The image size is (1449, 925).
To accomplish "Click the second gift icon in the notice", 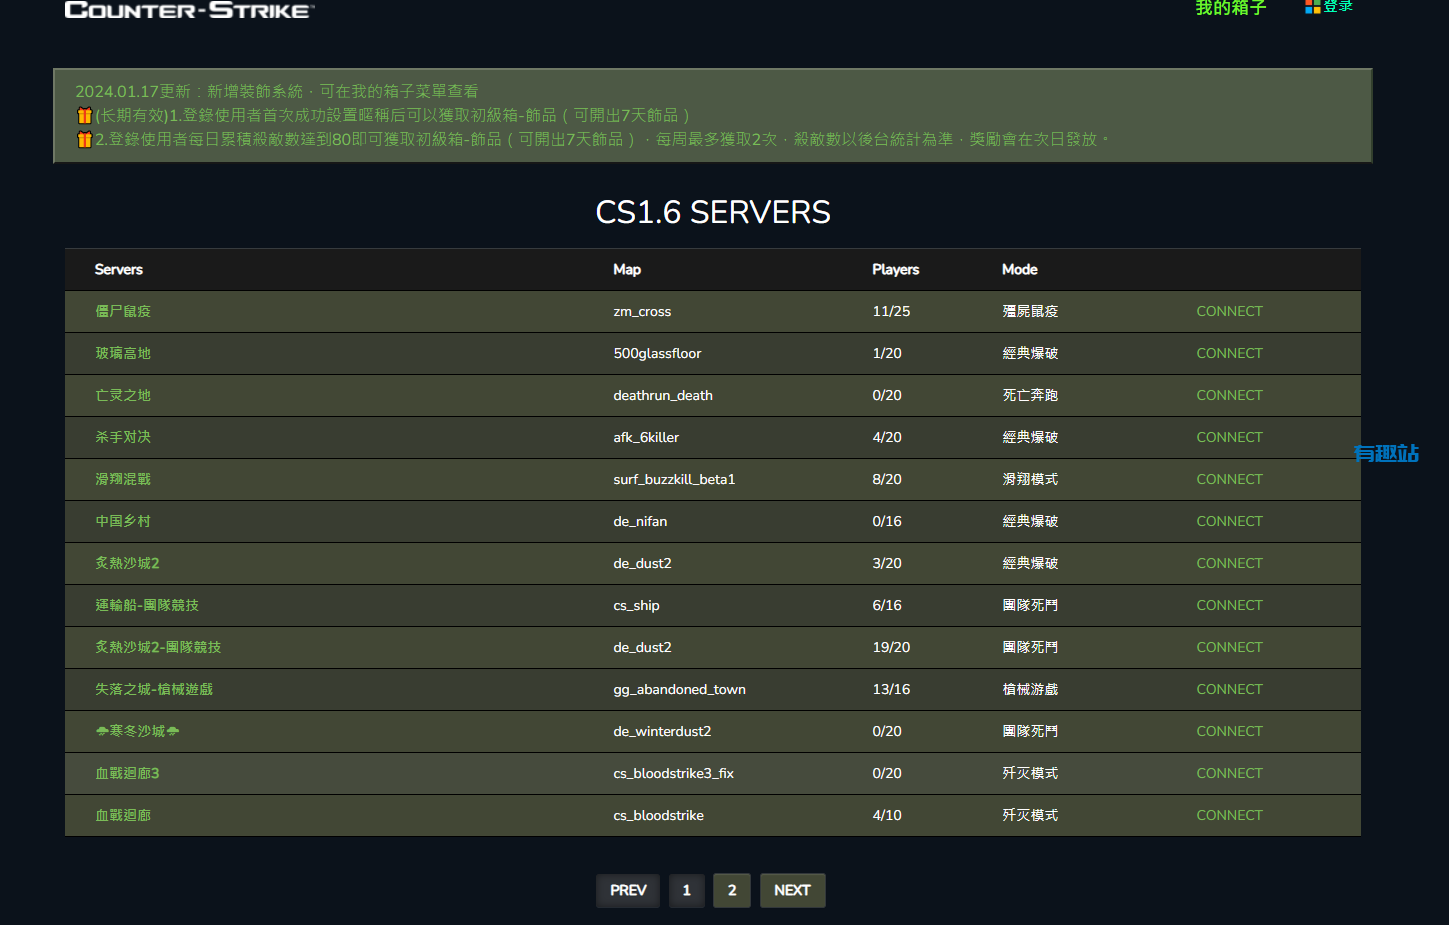I will (x=85, y=139).
